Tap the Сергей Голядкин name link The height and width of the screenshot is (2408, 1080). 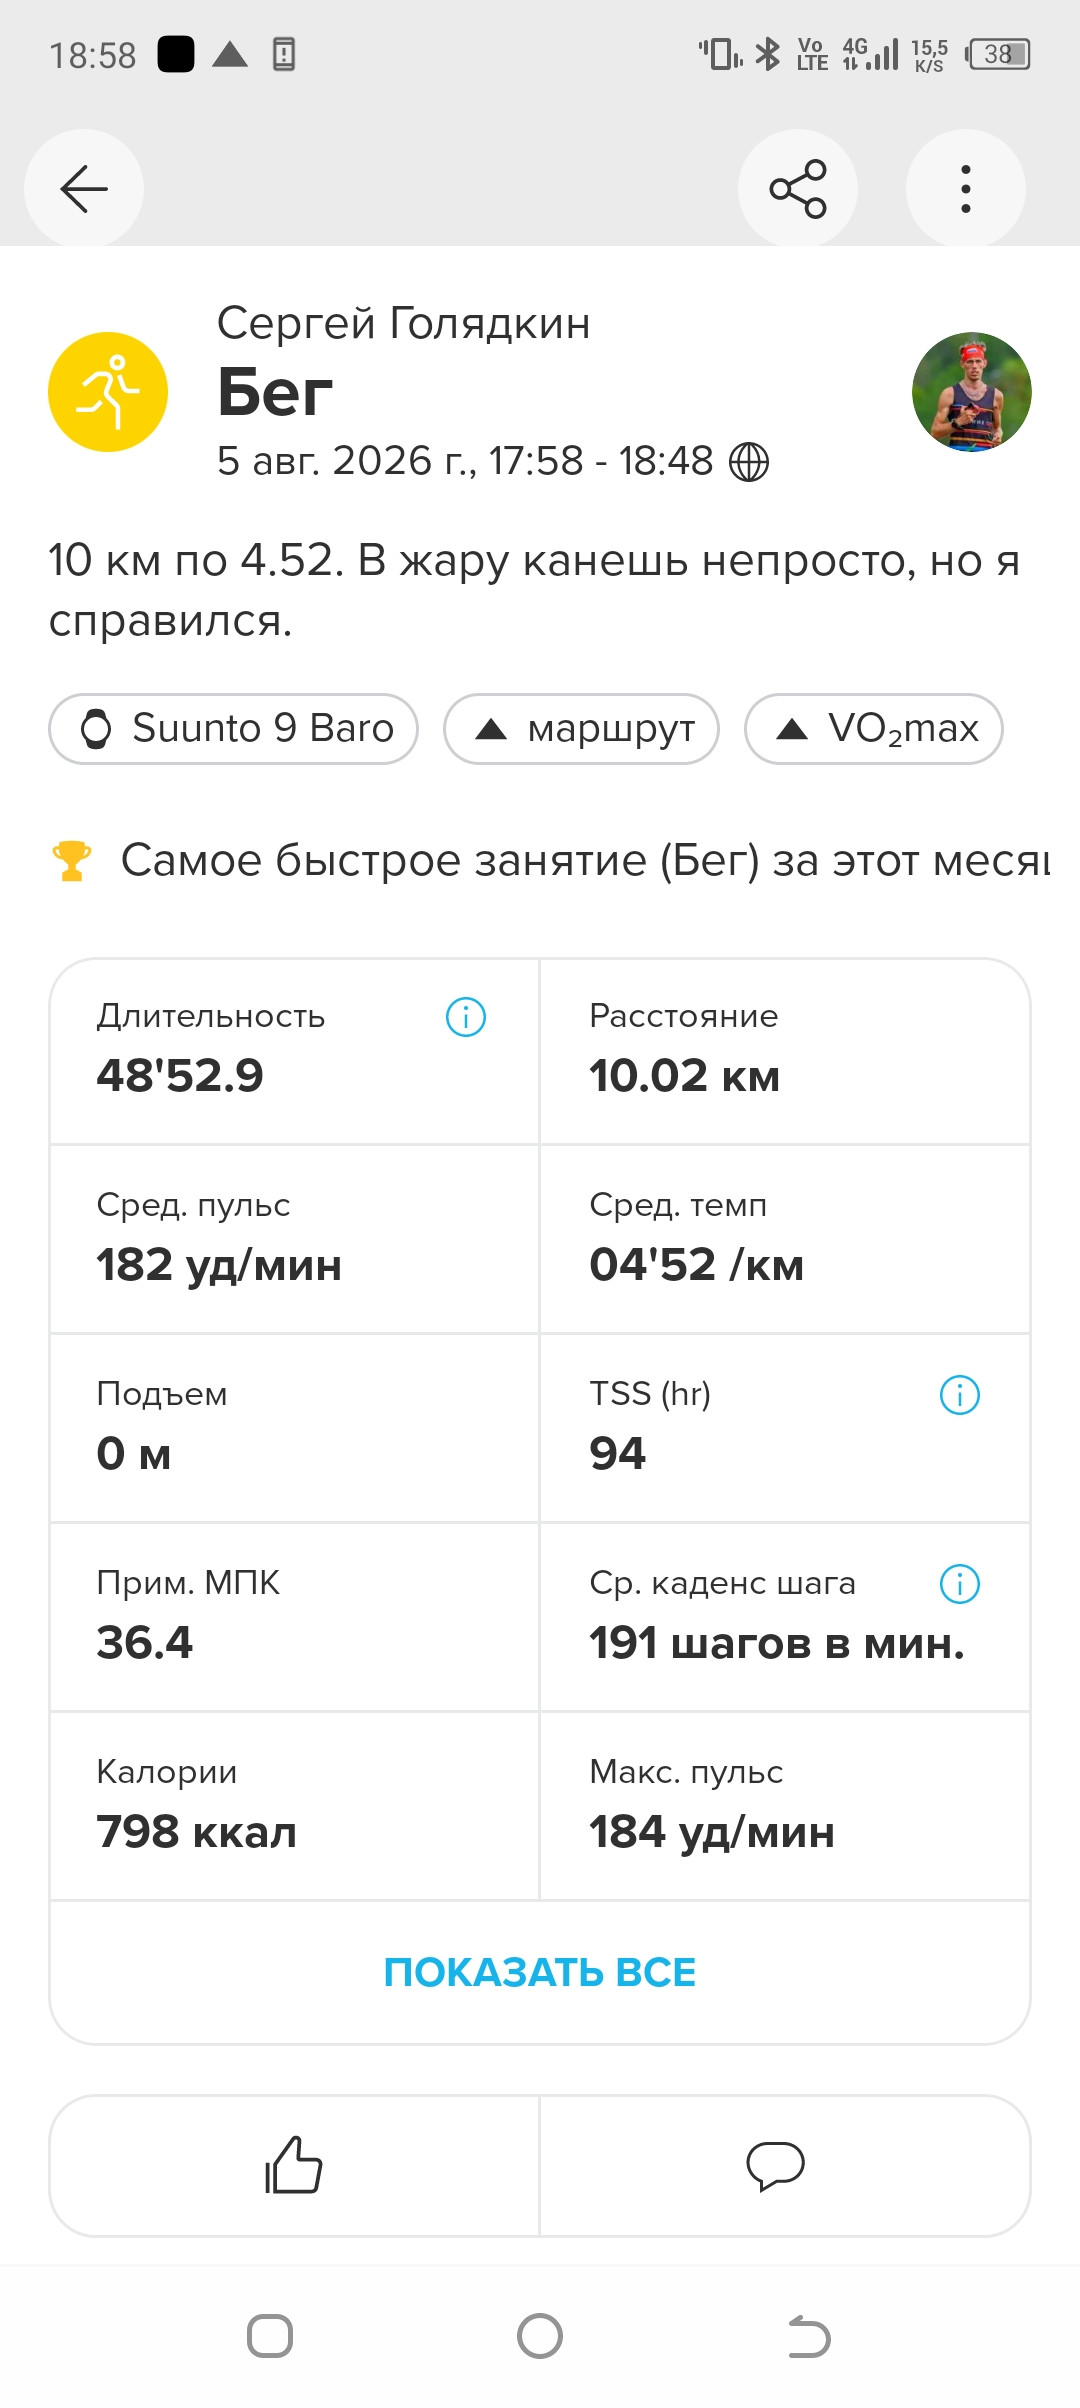pos(403,323)
